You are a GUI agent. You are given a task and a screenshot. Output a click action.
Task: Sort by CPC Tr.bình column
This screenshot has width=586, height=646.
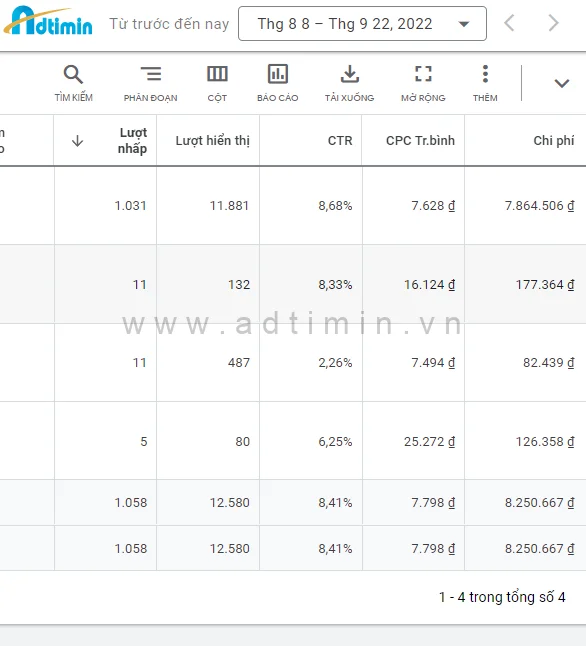420,140
